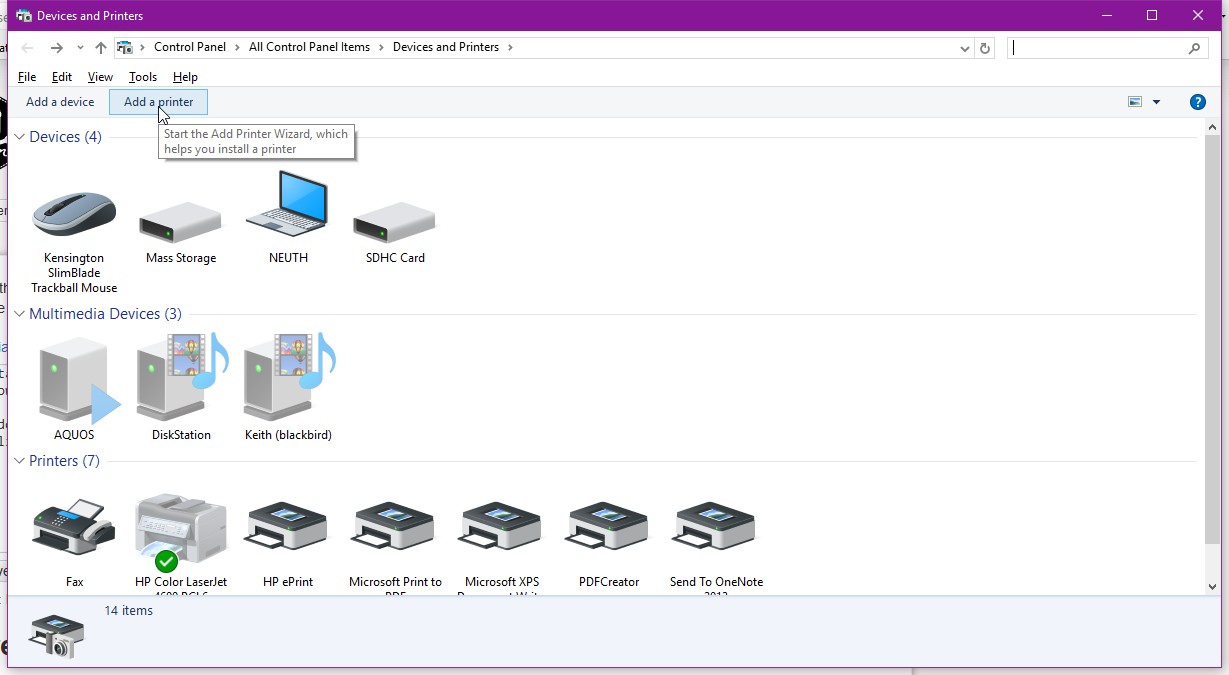Go back with the Back arrow
1229x675 pixels.
[x=27, y=48]
